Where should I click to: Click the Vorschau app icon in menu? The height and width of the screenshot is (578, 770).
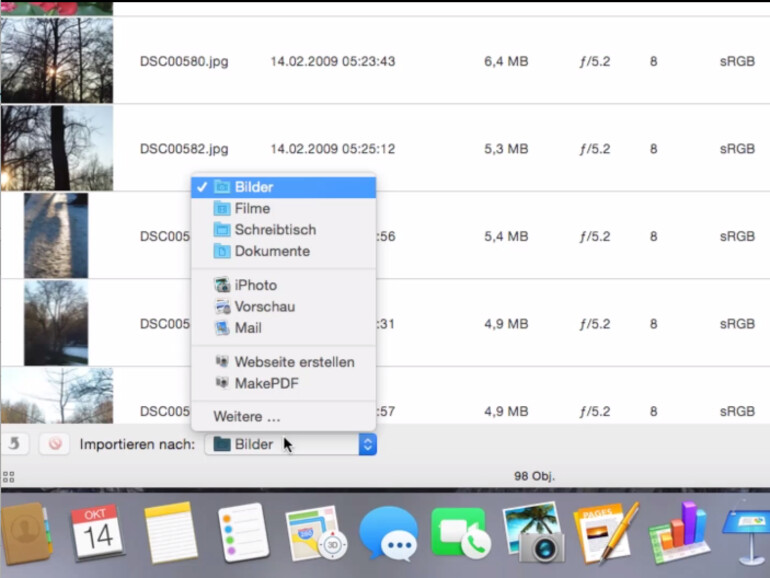coord(222,307)
